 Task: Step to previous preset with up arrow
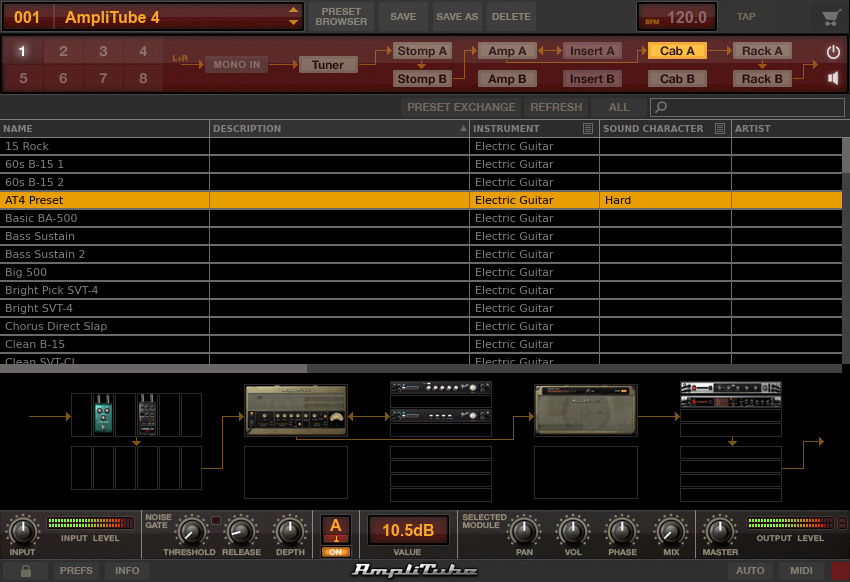[293, 10]
